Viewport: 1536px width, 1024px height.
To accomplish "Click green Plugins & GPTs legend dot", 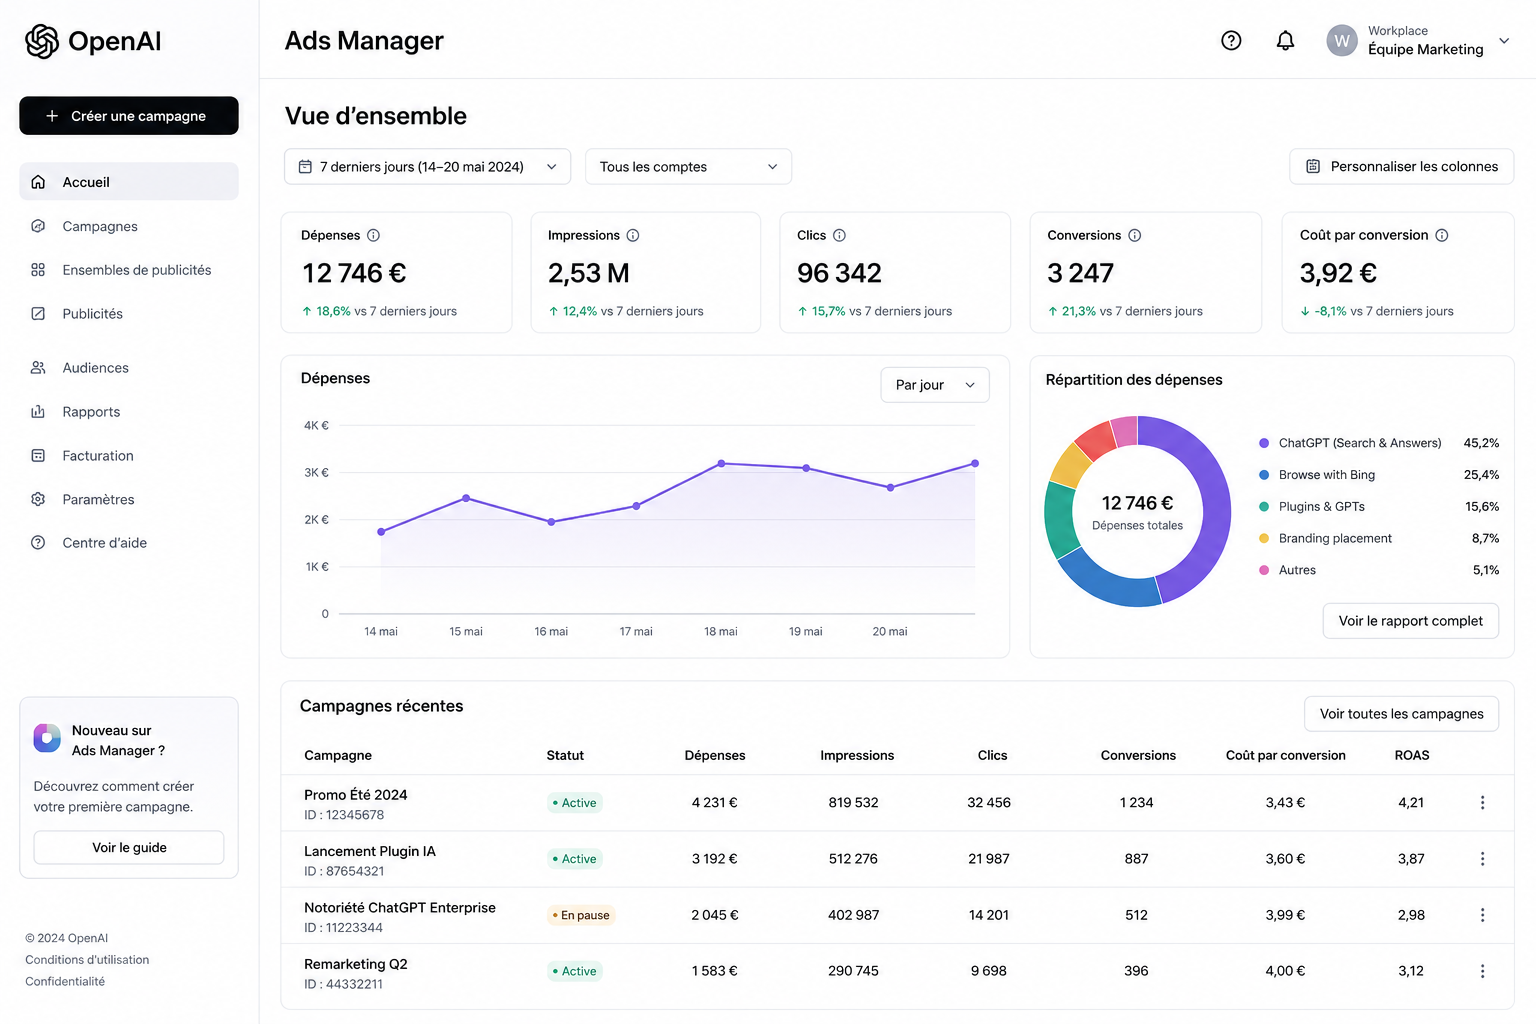I will coord(1264,507).
